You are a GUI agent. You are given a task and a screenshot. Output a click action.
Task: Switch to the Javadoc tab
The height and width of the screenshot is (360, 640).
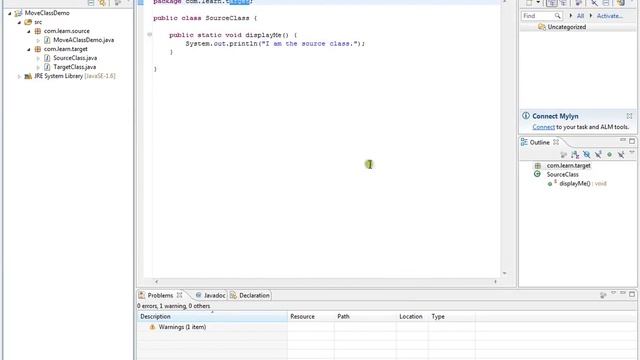coord(210,295)
